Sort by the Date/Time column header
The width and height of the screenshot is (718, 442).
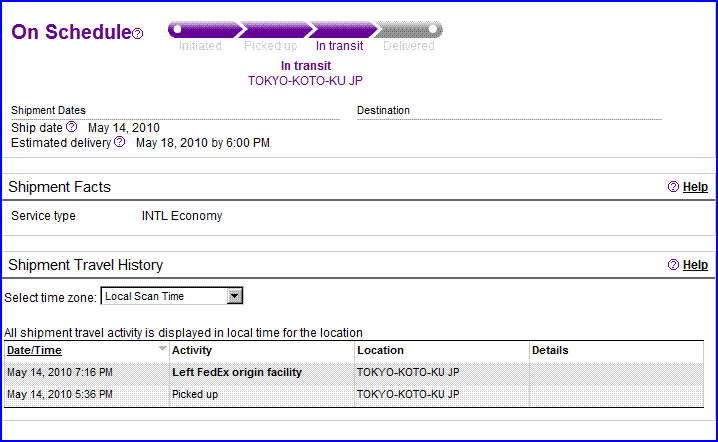tap(34, 350)
